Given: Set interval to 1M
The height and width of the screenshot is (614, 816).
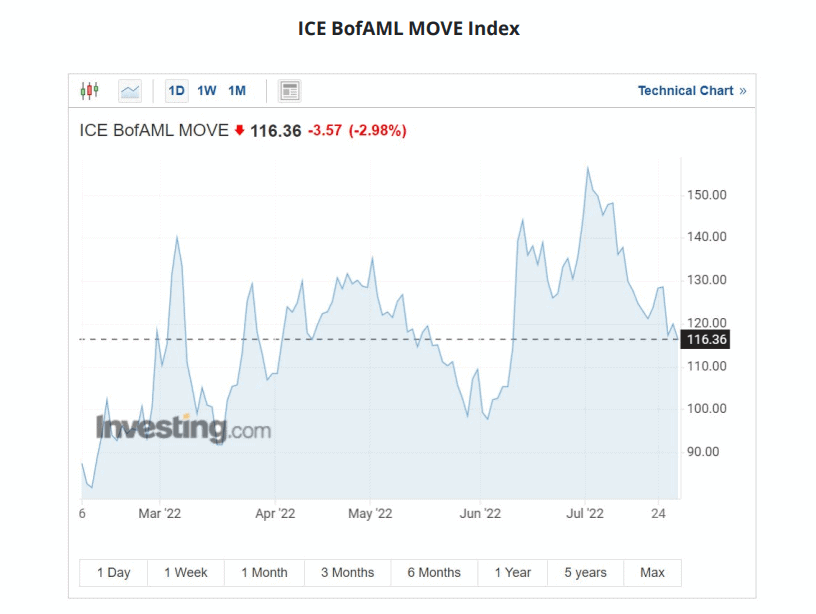Looking at the screenshot, I should (237, 91).
